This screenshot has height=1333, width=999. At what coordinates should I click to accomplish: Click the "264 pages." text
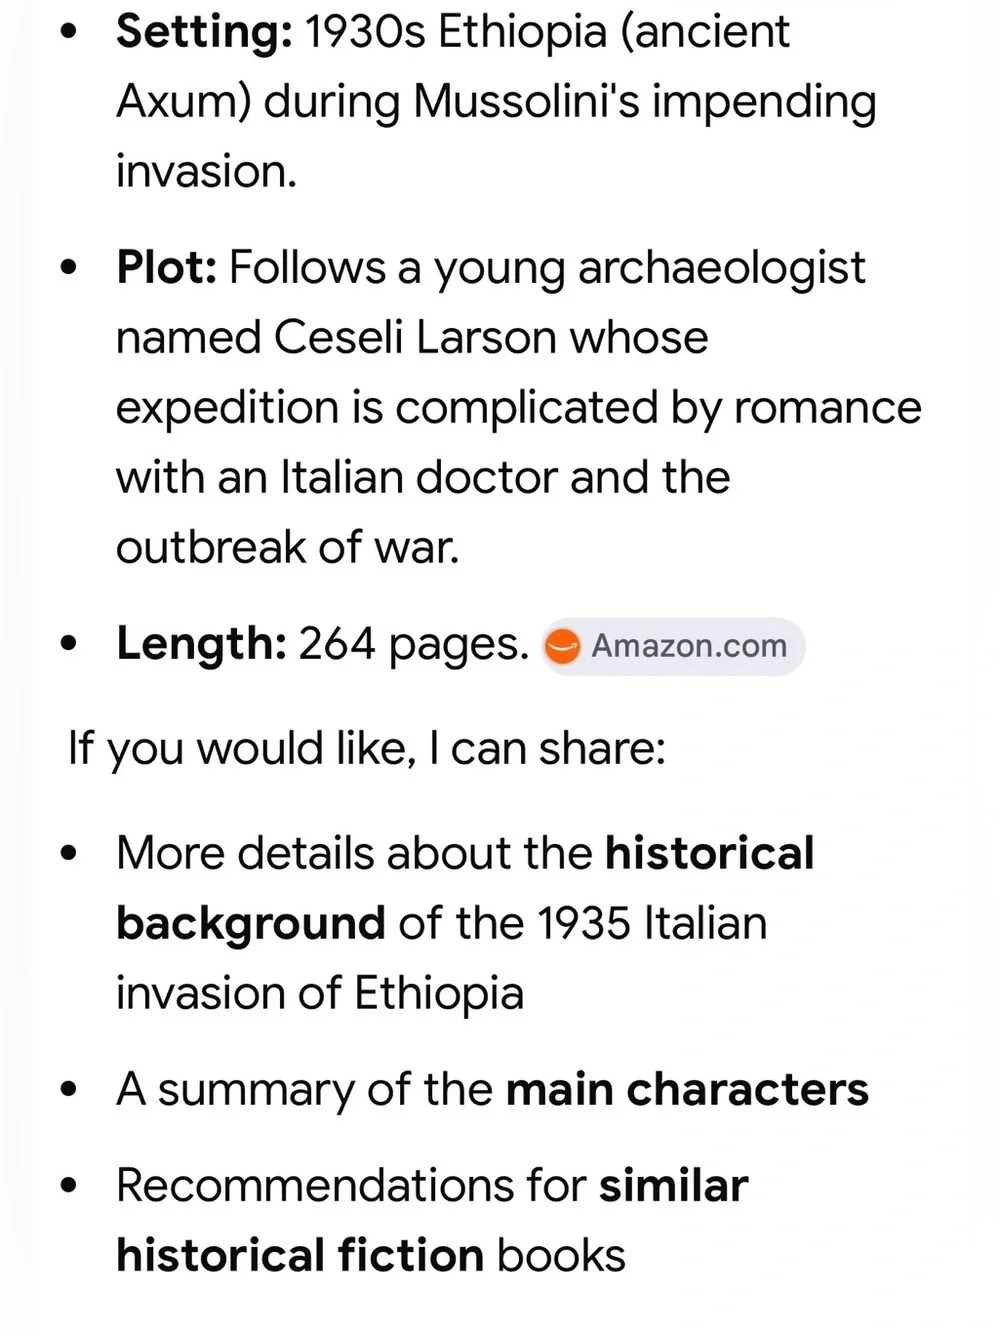pos(414,644)
